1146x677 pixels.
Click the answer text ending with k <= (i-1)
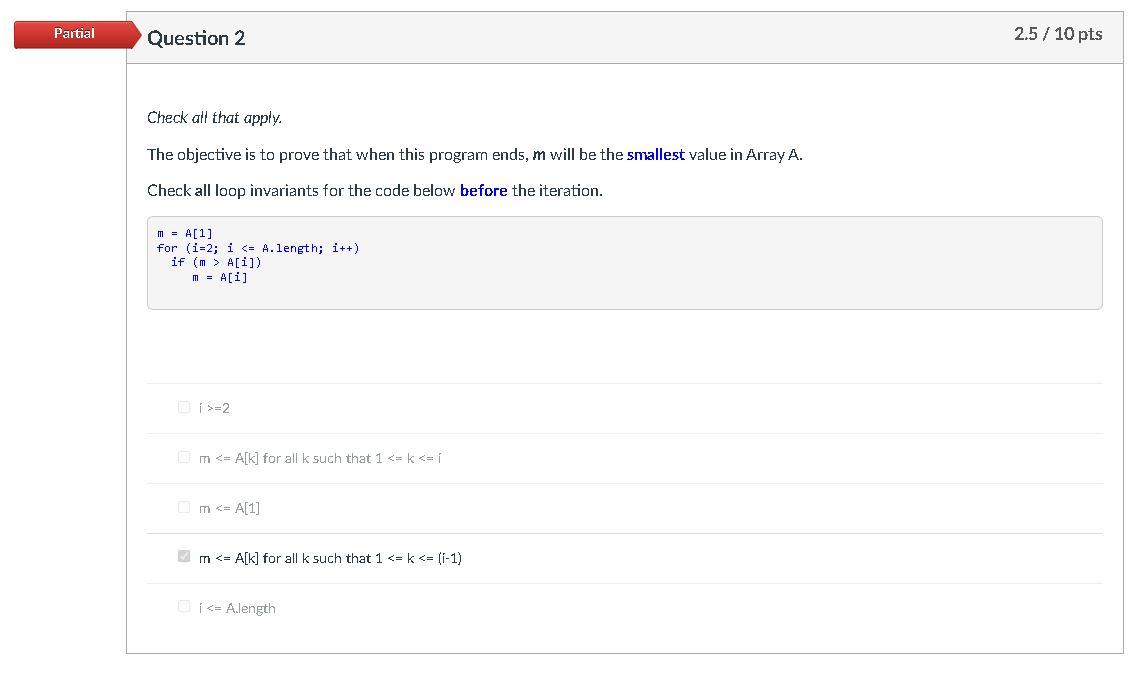(x=330, y=559)
